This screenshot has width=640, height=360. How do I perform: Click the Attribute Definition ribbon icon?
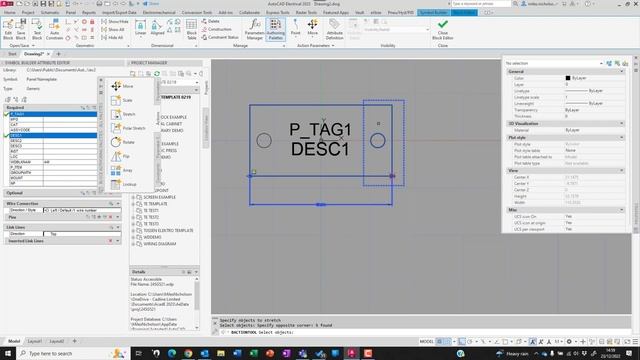(334, 29)
